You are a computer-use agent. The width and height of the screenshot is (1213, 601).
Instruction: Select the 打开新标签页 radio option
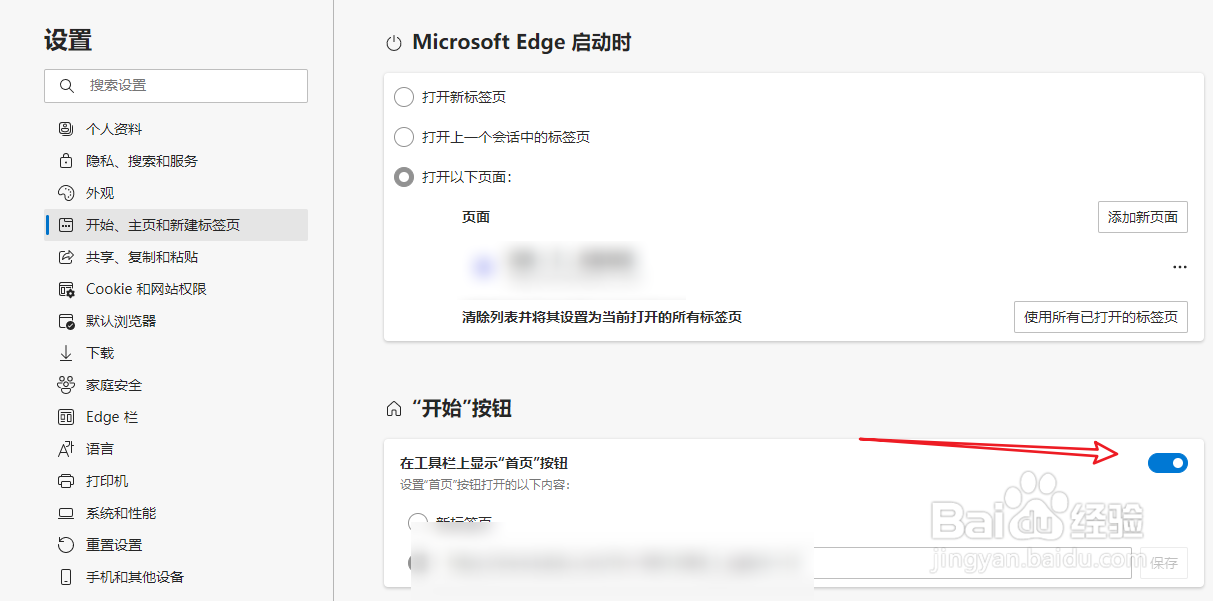click(x=404, y=97)
